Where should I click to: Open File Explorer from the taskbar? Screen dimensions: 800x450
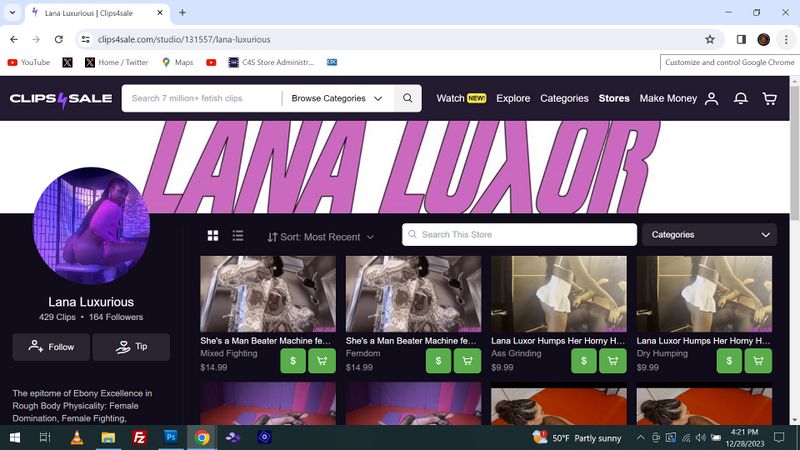click(108, 437)
